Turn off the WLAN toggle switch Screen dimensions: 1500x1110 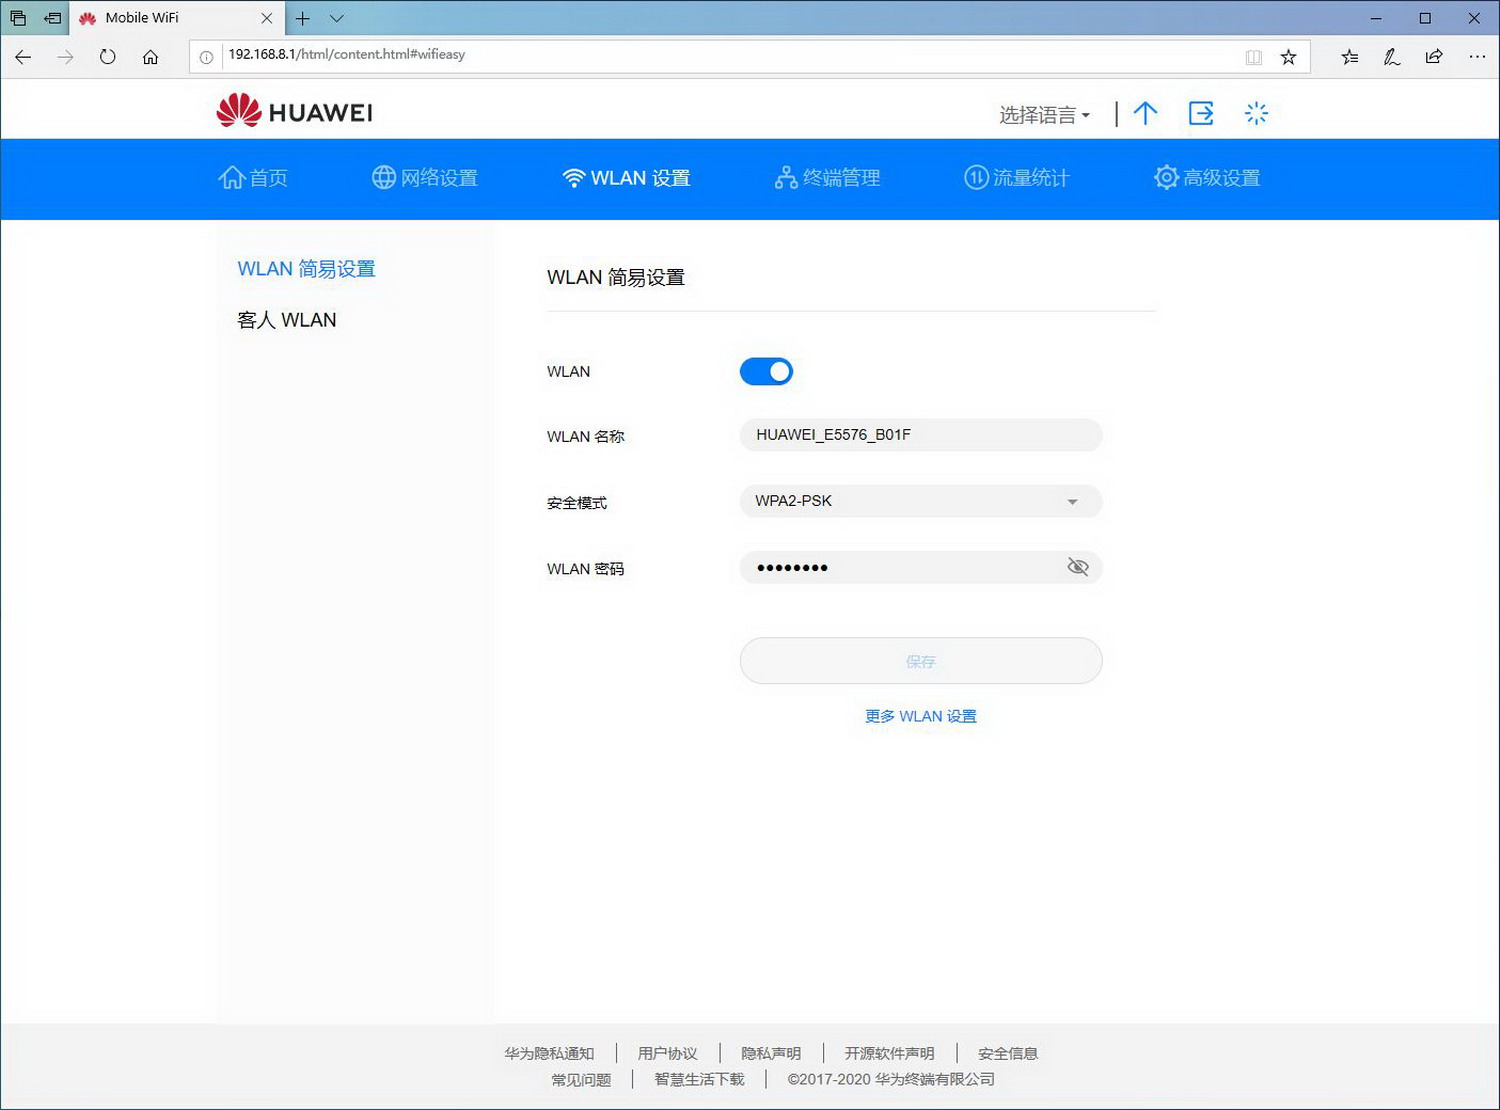[x=766, y=371]
